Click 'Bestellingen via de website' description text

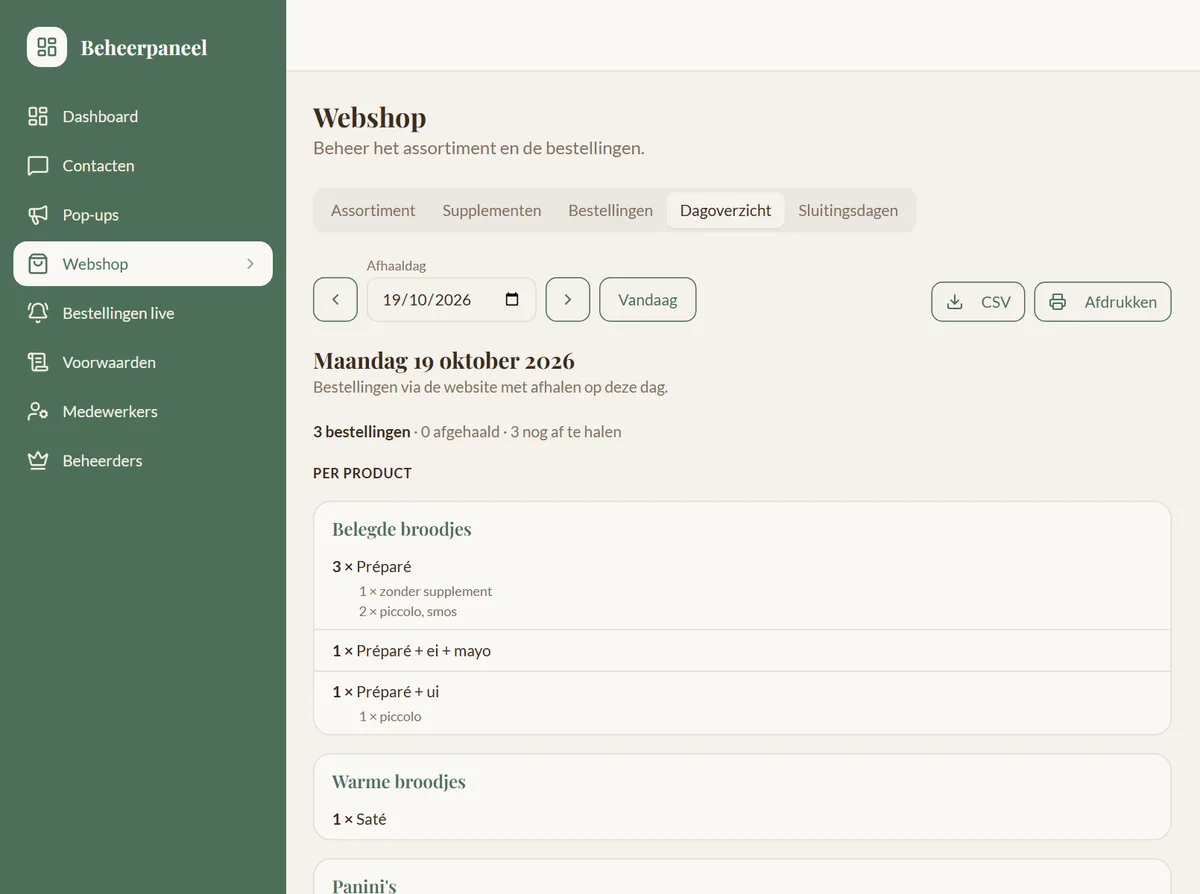490,387
